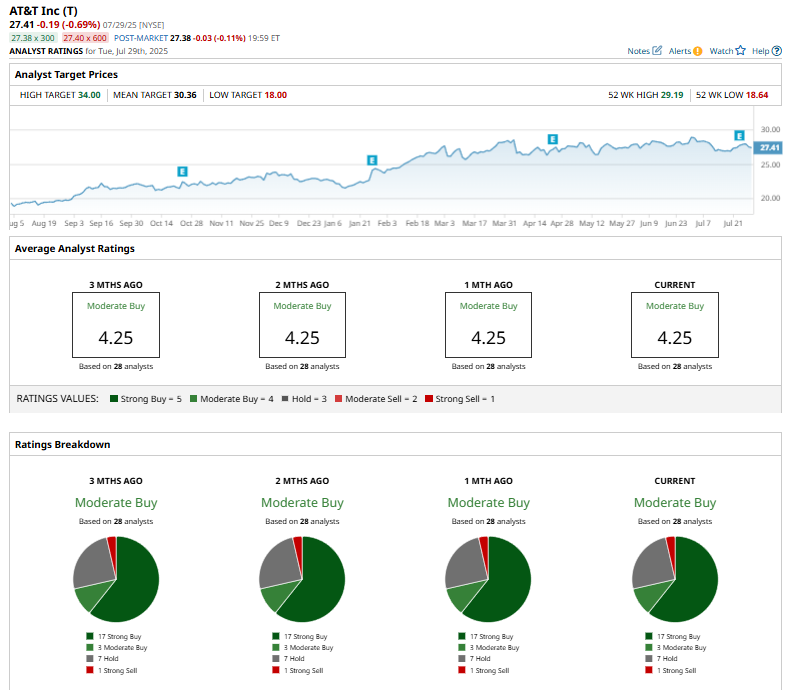Click the 3 Moderate Buy legend square under 2 MTHS AGO
802x690 pixels.
(276, 648)
